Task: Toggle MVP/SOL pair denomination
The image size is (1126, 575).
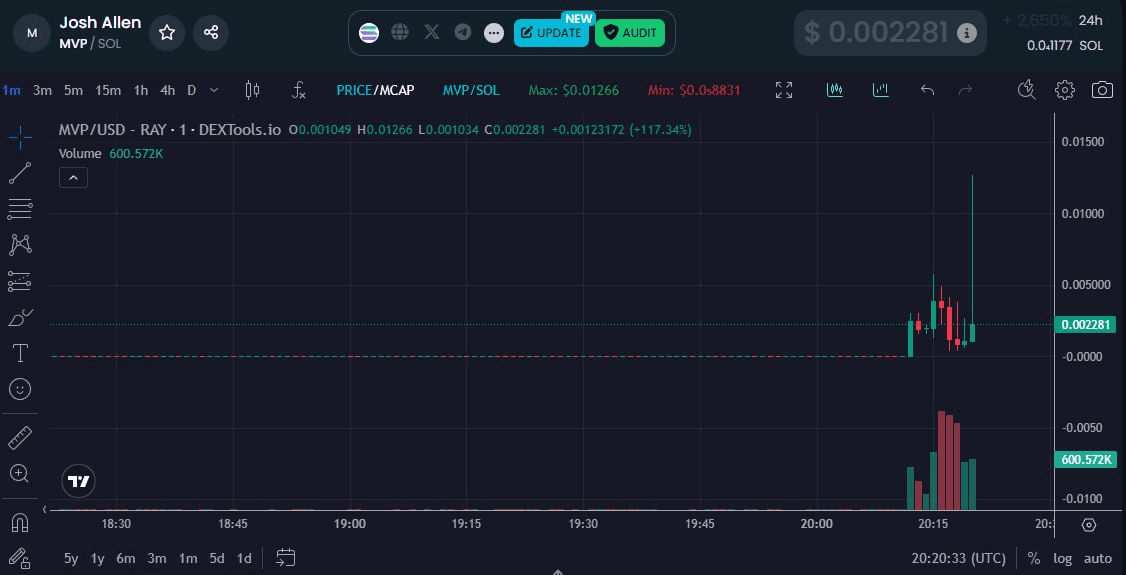Action: [x=471, y=90]
